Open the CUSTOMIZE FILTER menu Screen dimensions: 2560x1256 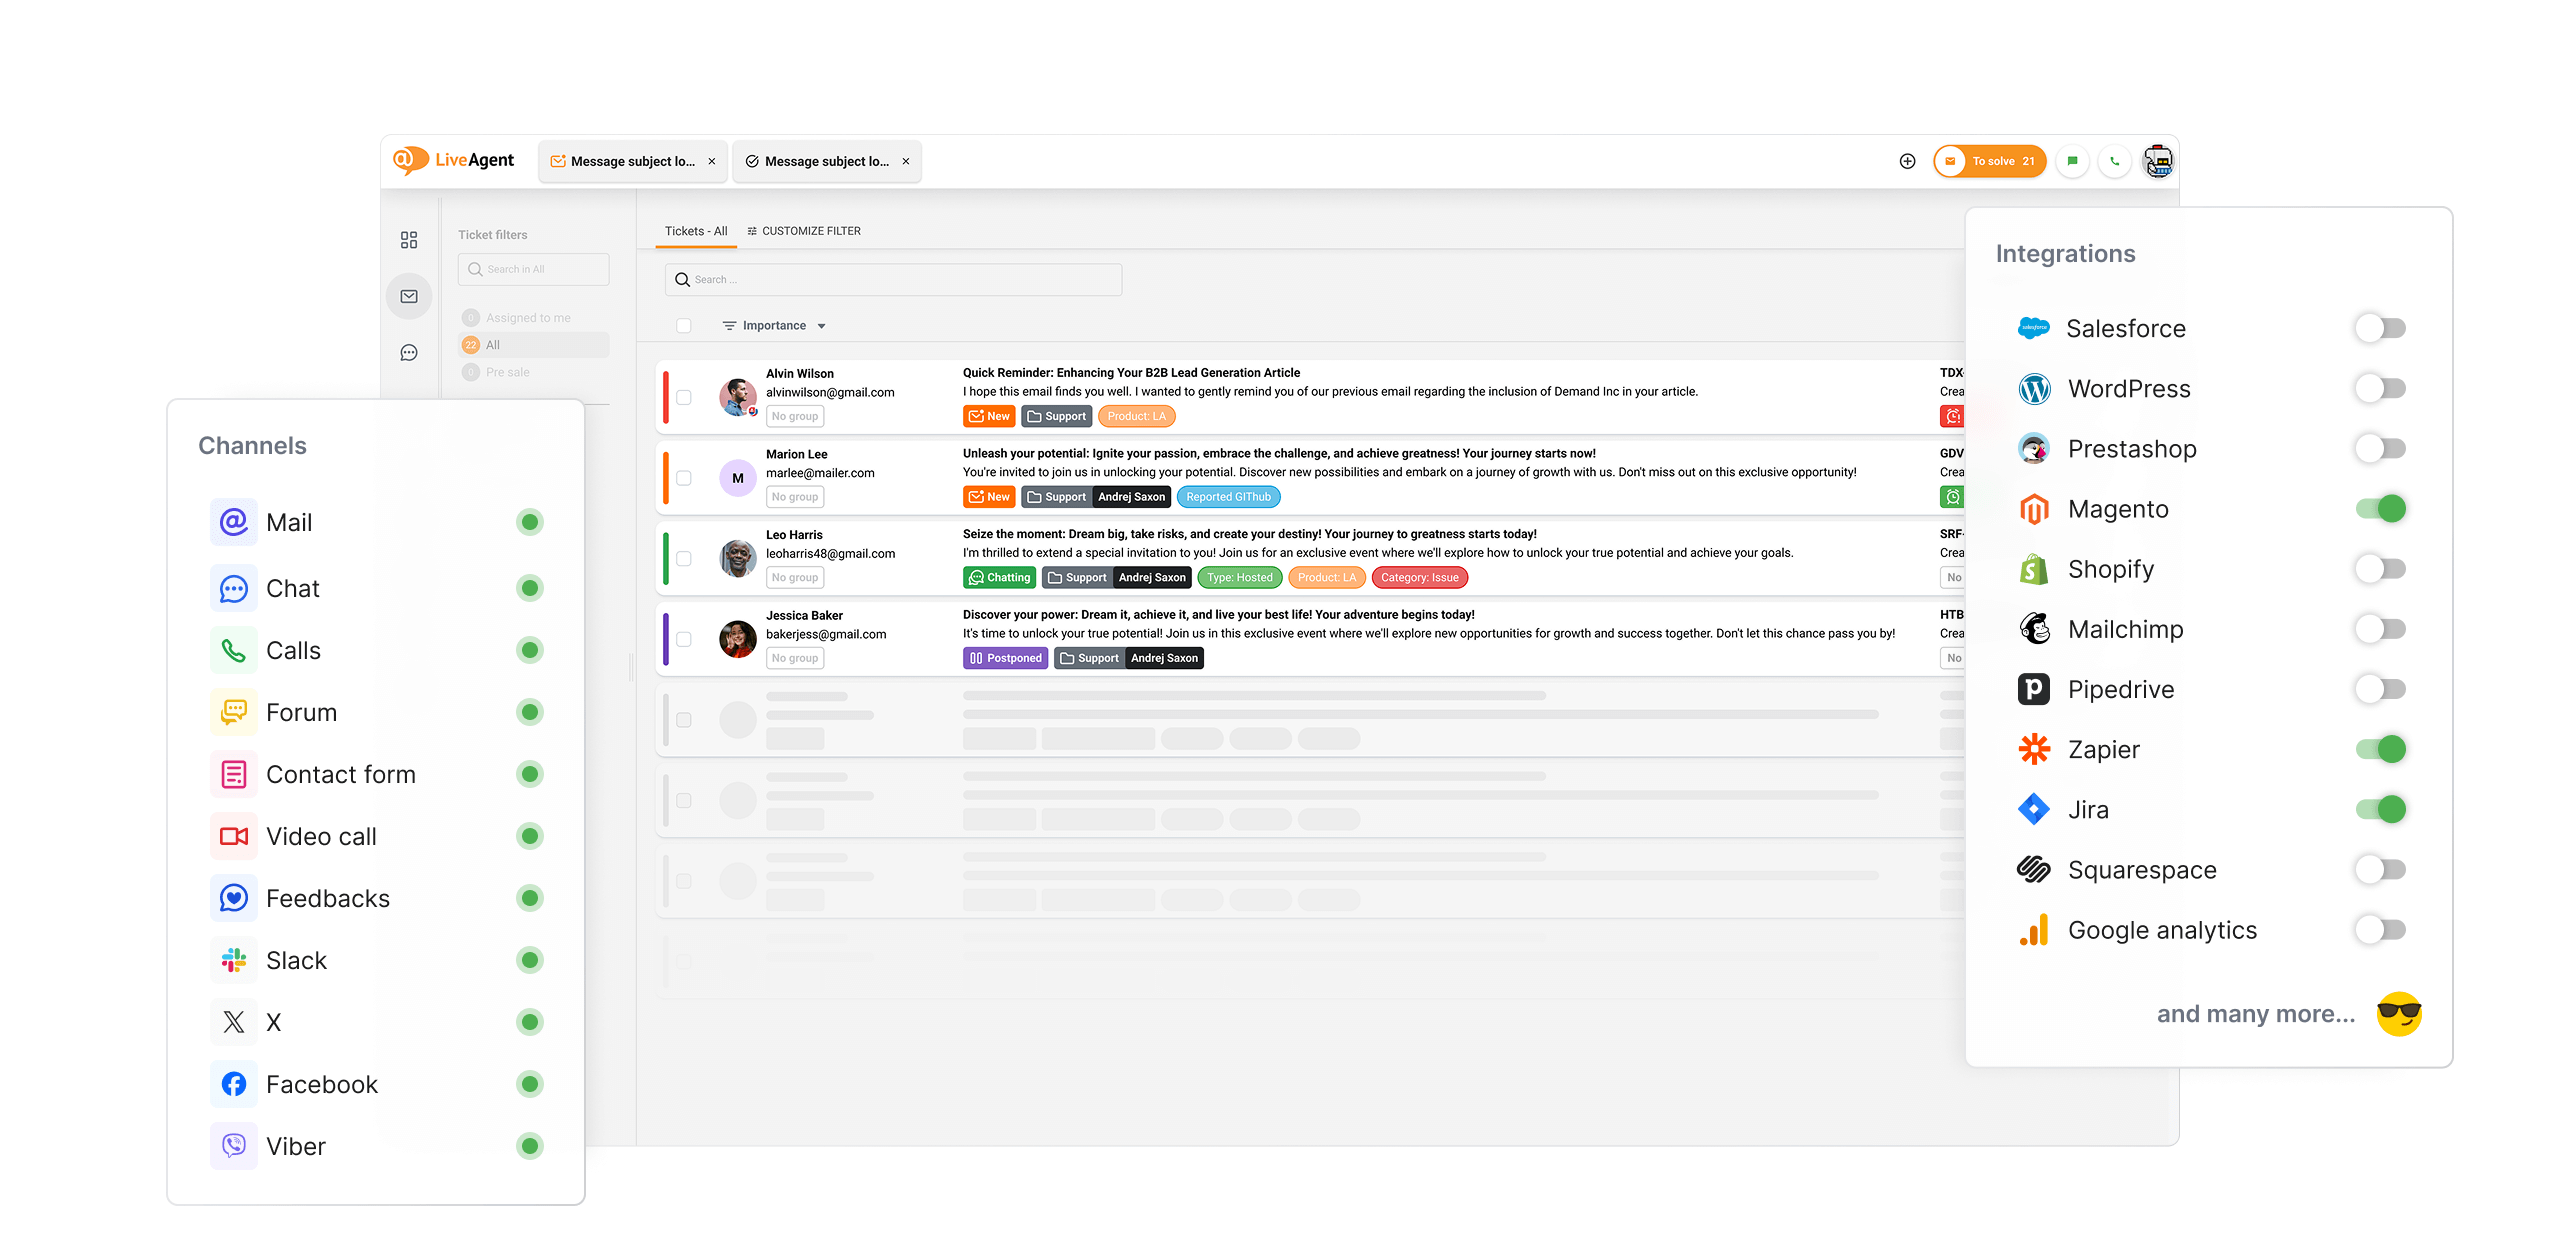(804, 230)
